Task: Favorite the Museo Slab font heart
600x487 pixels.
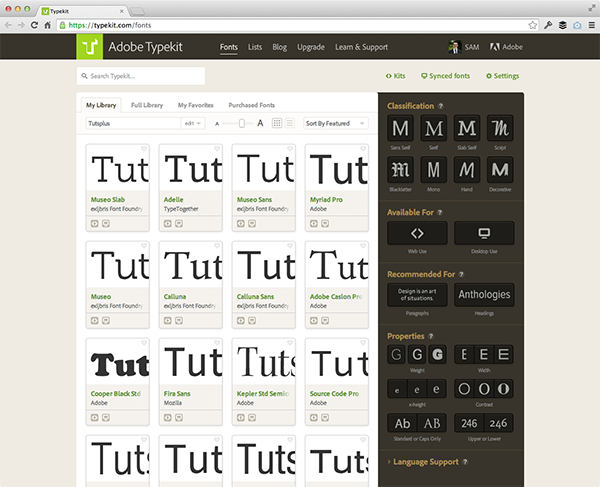Action: (144, 149)
